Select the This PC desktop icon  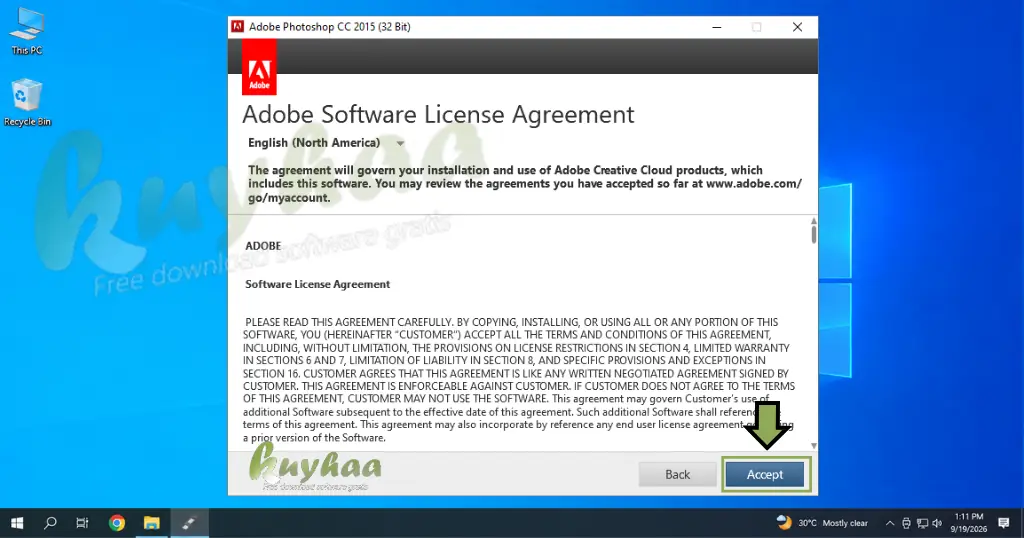point(27,31)
